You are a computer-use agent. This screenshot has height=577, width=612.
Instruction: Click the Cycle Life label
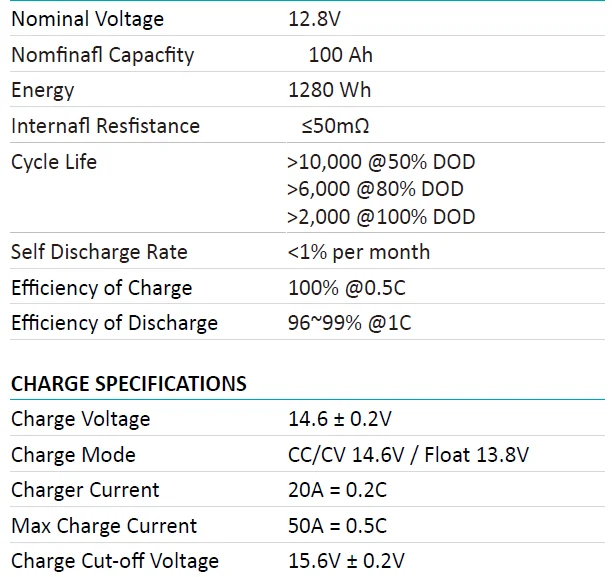[x=54, y=162]
